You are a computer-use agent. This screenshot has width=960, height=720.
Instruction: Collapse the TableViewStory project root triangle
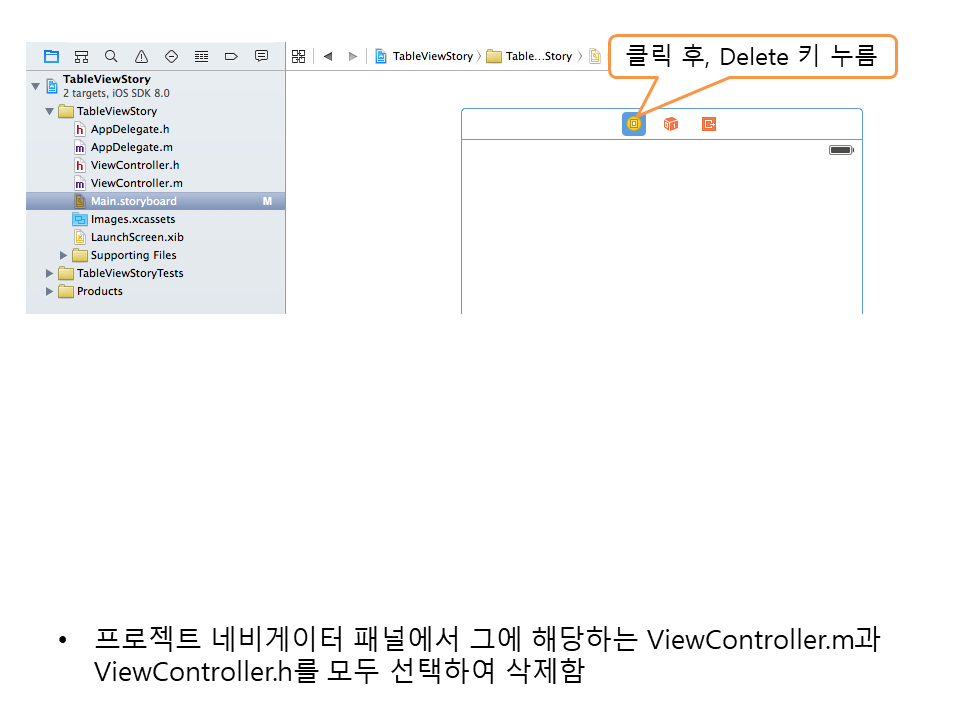coord(36,86)
